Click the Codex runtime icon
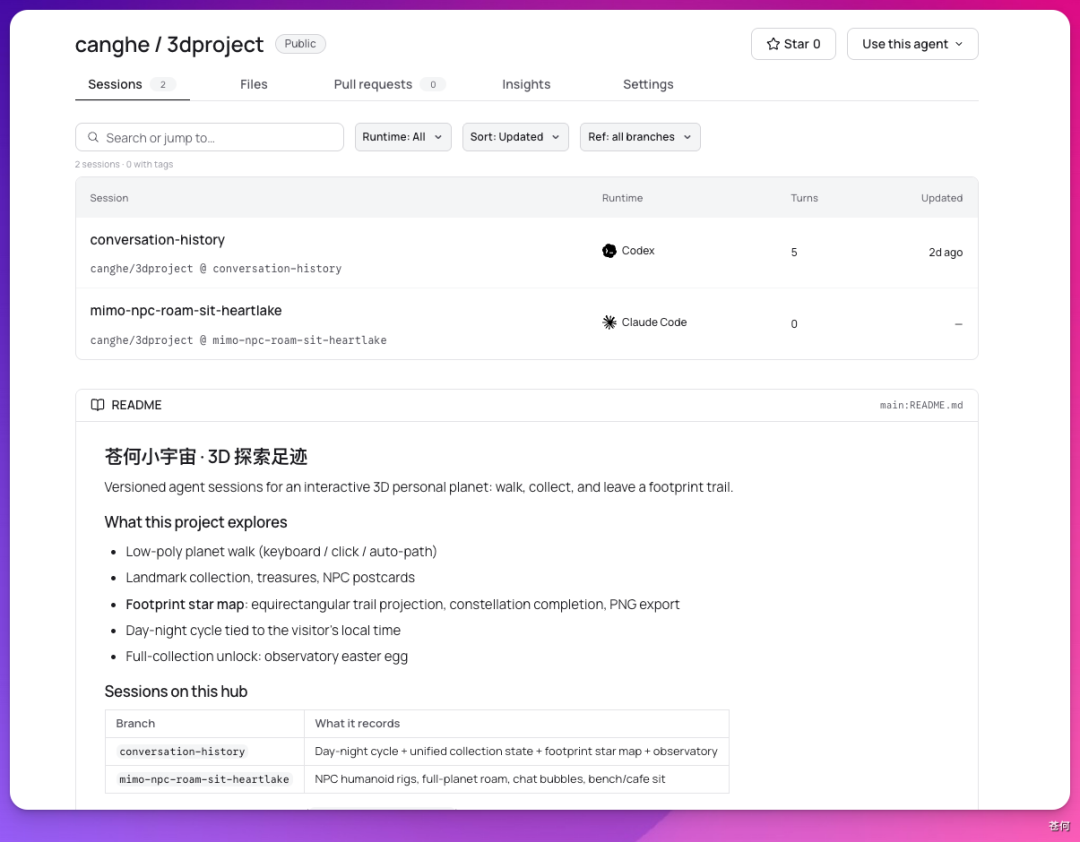This screenshot has width=1080, height=842. (609, 251)
